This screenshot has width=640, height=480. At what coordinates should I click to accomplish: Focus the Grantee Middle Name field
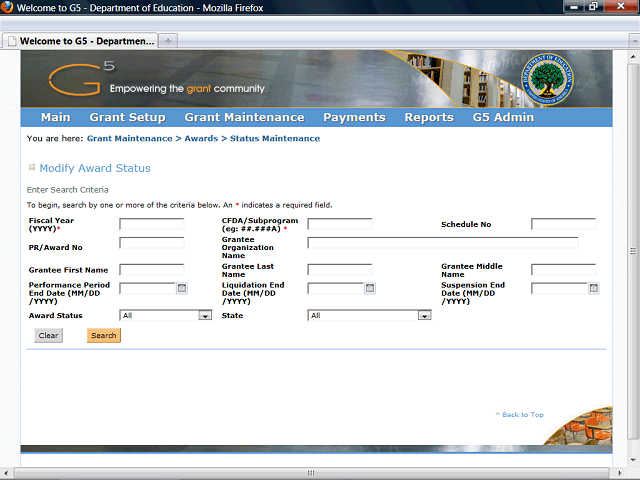[563, 270]
